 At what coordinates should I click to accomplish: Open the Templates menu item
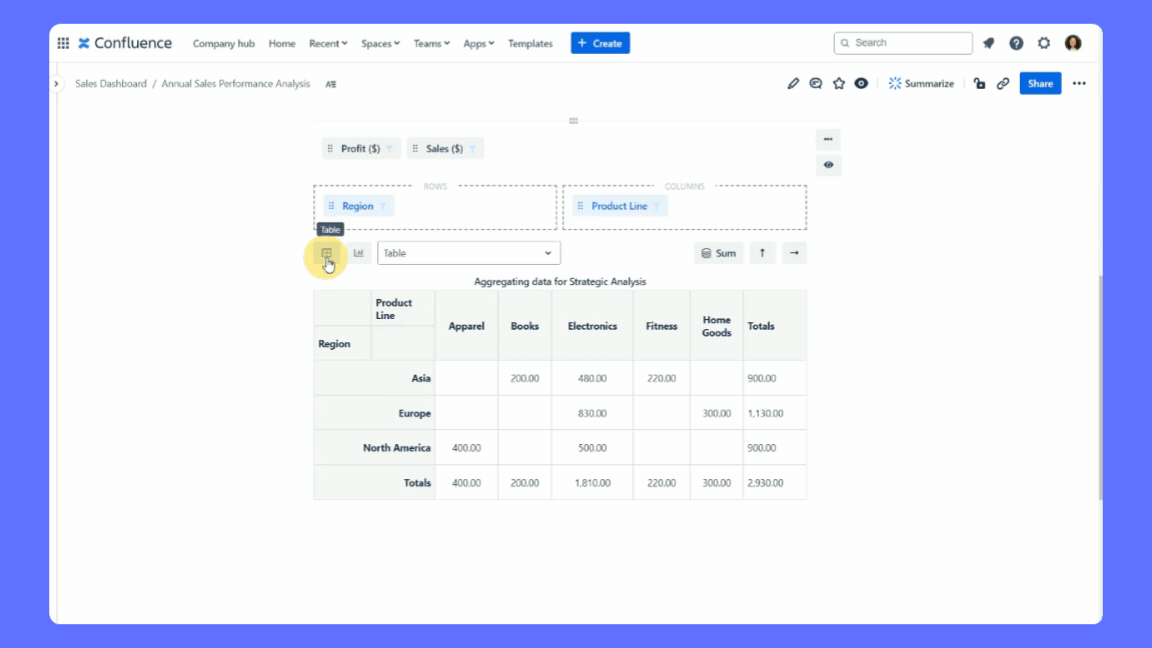click(530, 44)
